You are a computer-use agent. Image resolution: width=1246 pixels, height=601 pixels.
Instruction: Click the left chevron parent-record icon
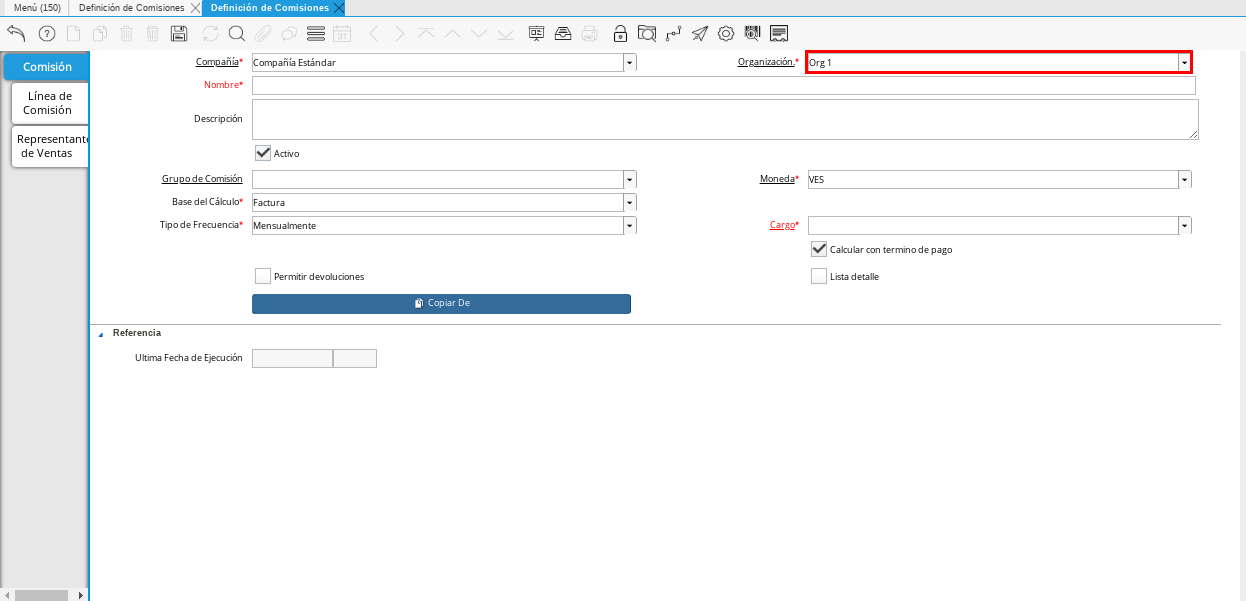(x=373, y=33)
